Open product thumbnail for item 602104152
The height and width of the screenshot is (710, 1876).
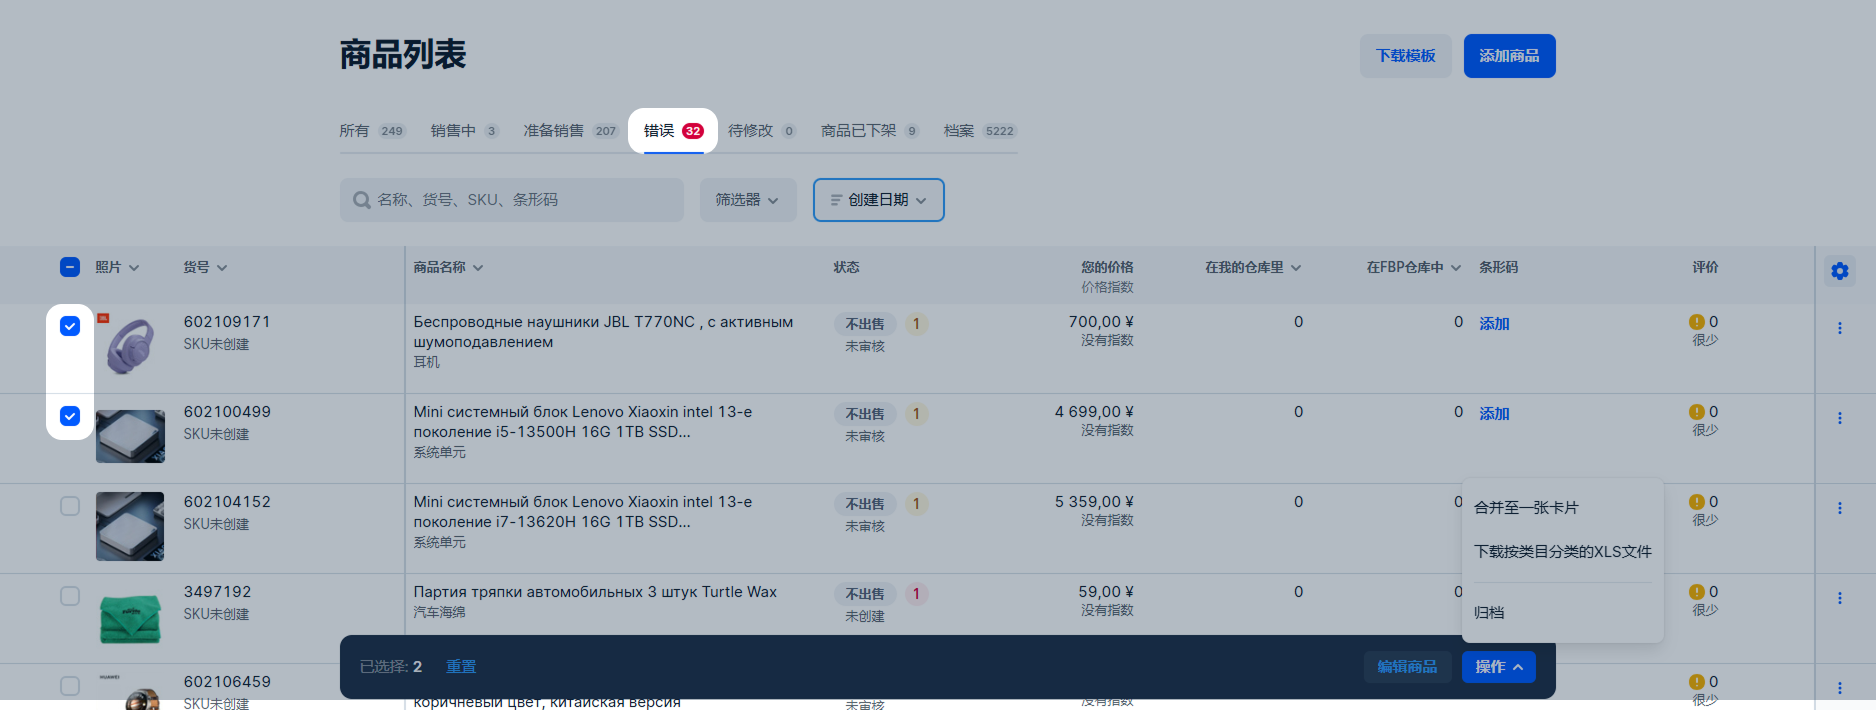click(130, 526)
